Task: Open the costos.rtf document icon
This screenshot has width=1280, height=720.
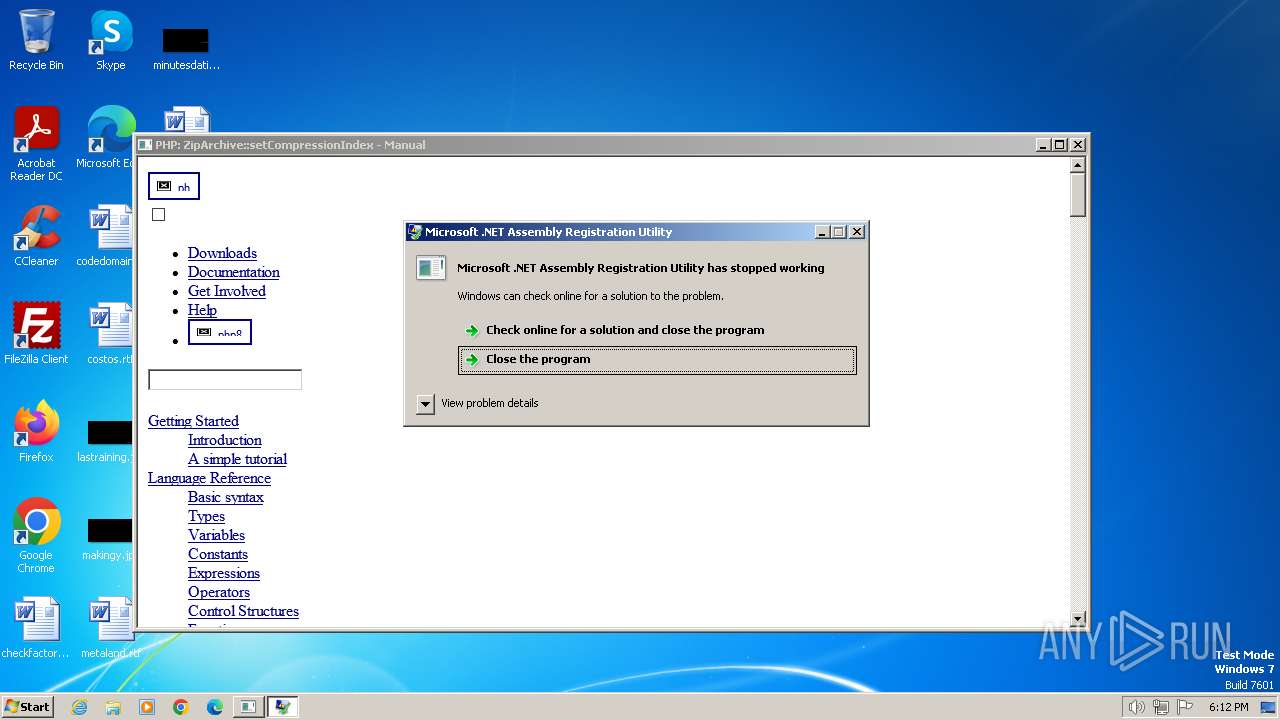Action: [110, 334]
